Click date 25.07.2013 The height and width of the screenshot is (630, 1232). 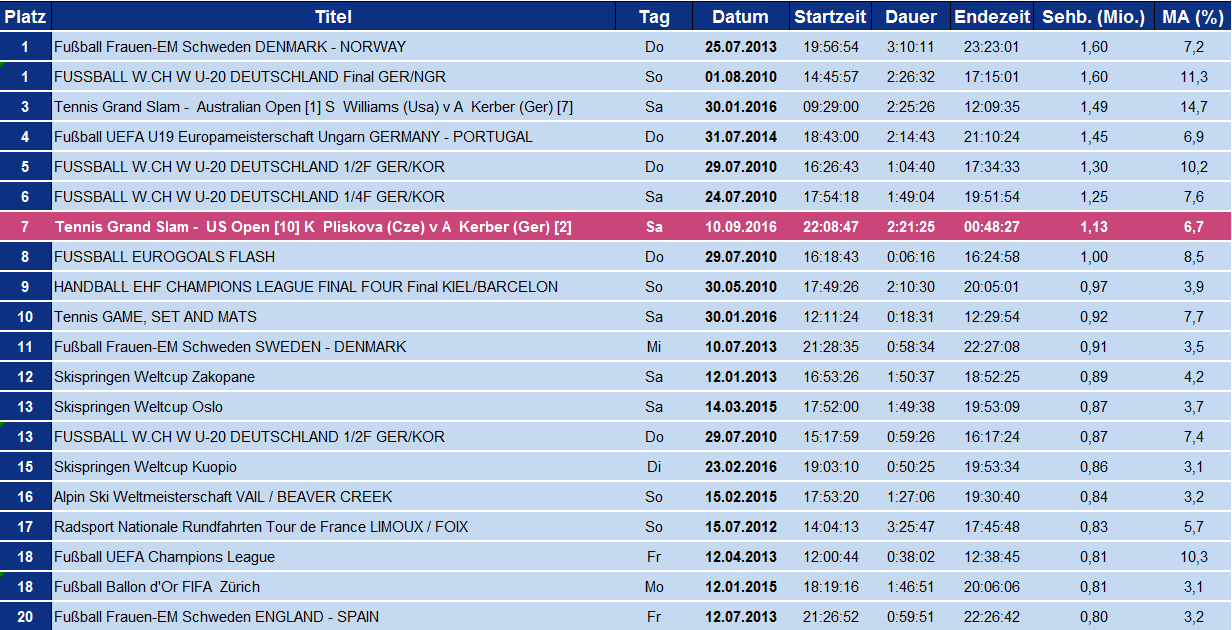[740, 47]
